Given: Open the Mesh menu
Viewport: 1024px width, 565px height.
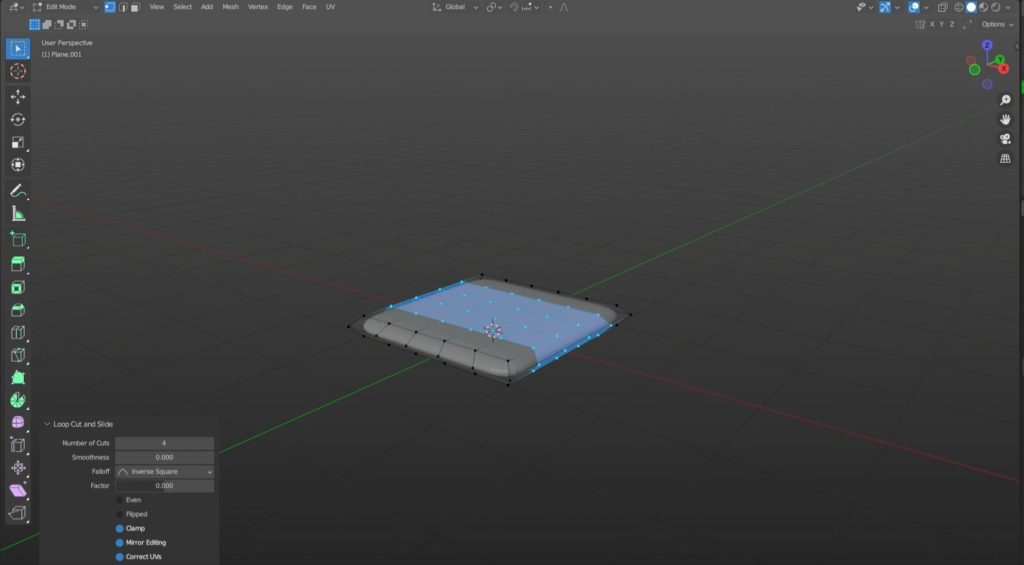Looking at the screenshot, I should tap(230, 7).
